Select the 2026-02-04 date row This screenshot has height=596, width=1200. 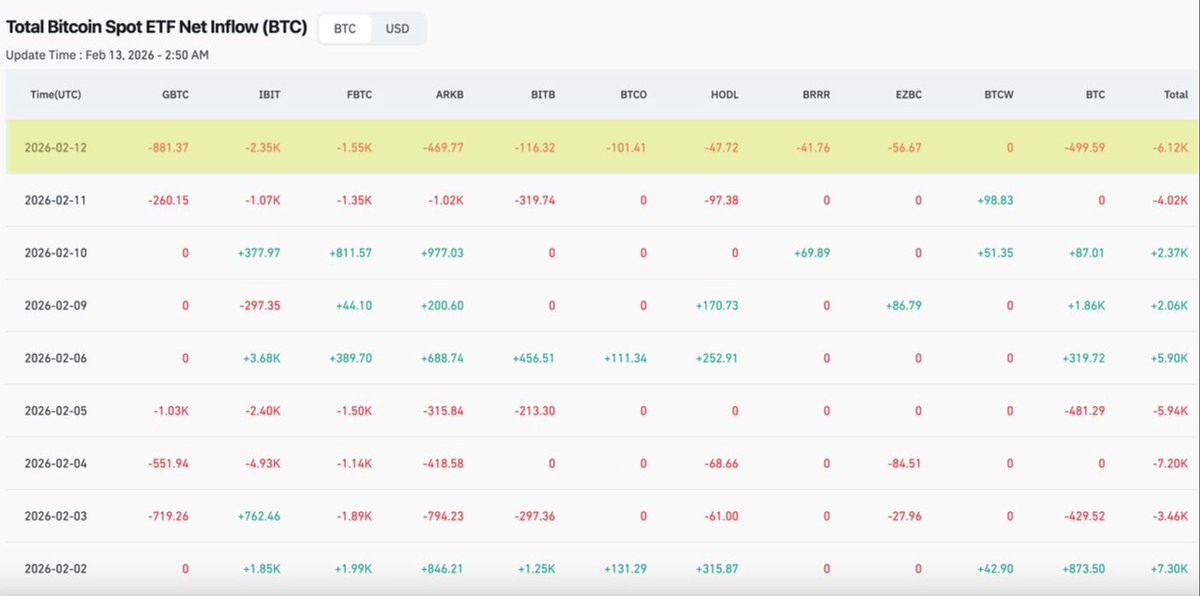(600, 463)
